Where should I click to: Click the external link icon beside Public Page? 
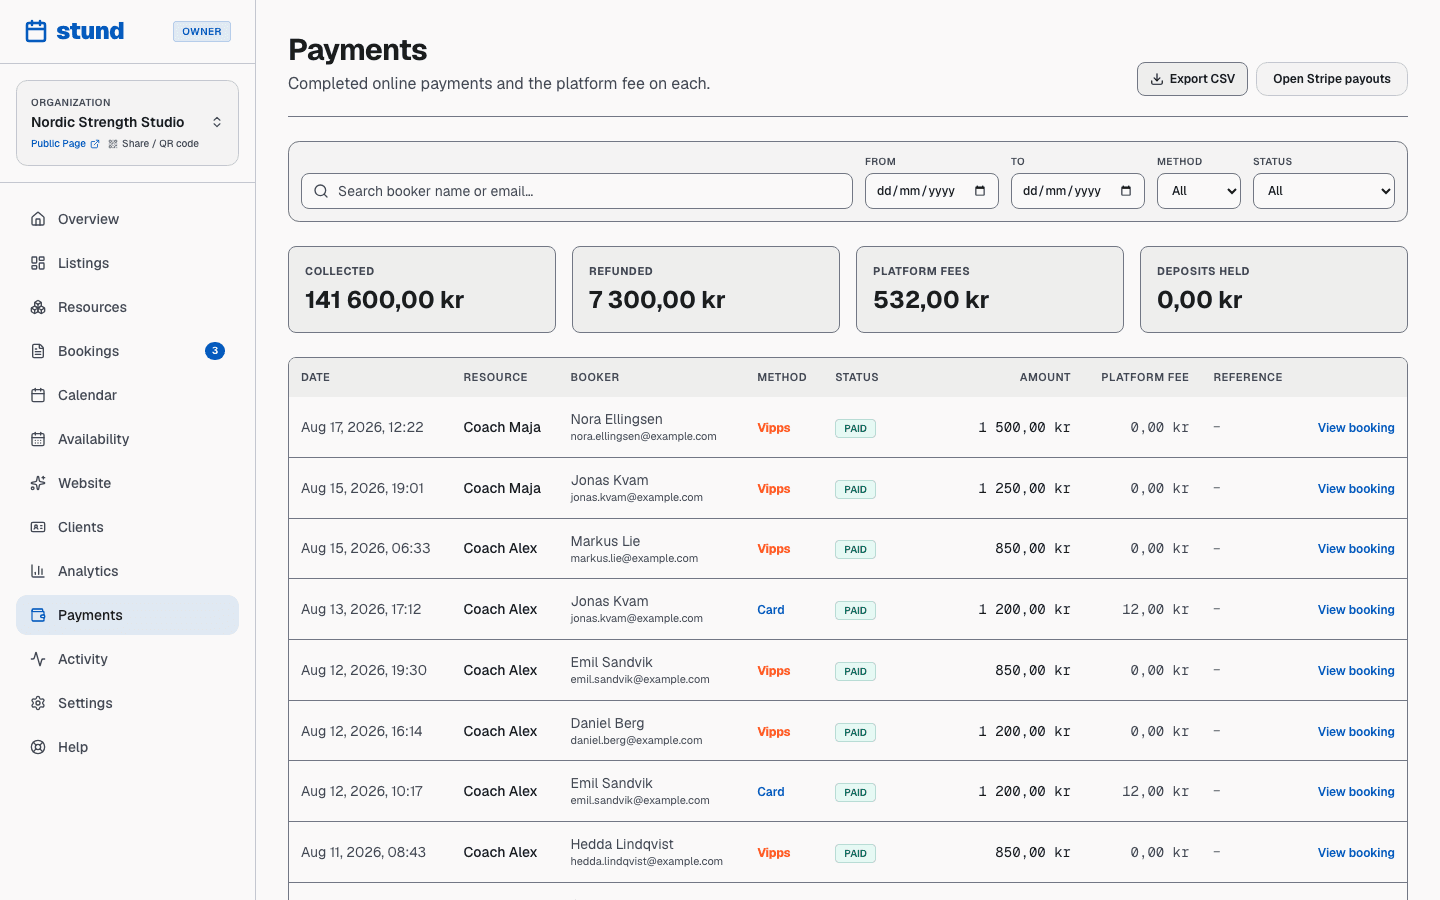point(95,144)
